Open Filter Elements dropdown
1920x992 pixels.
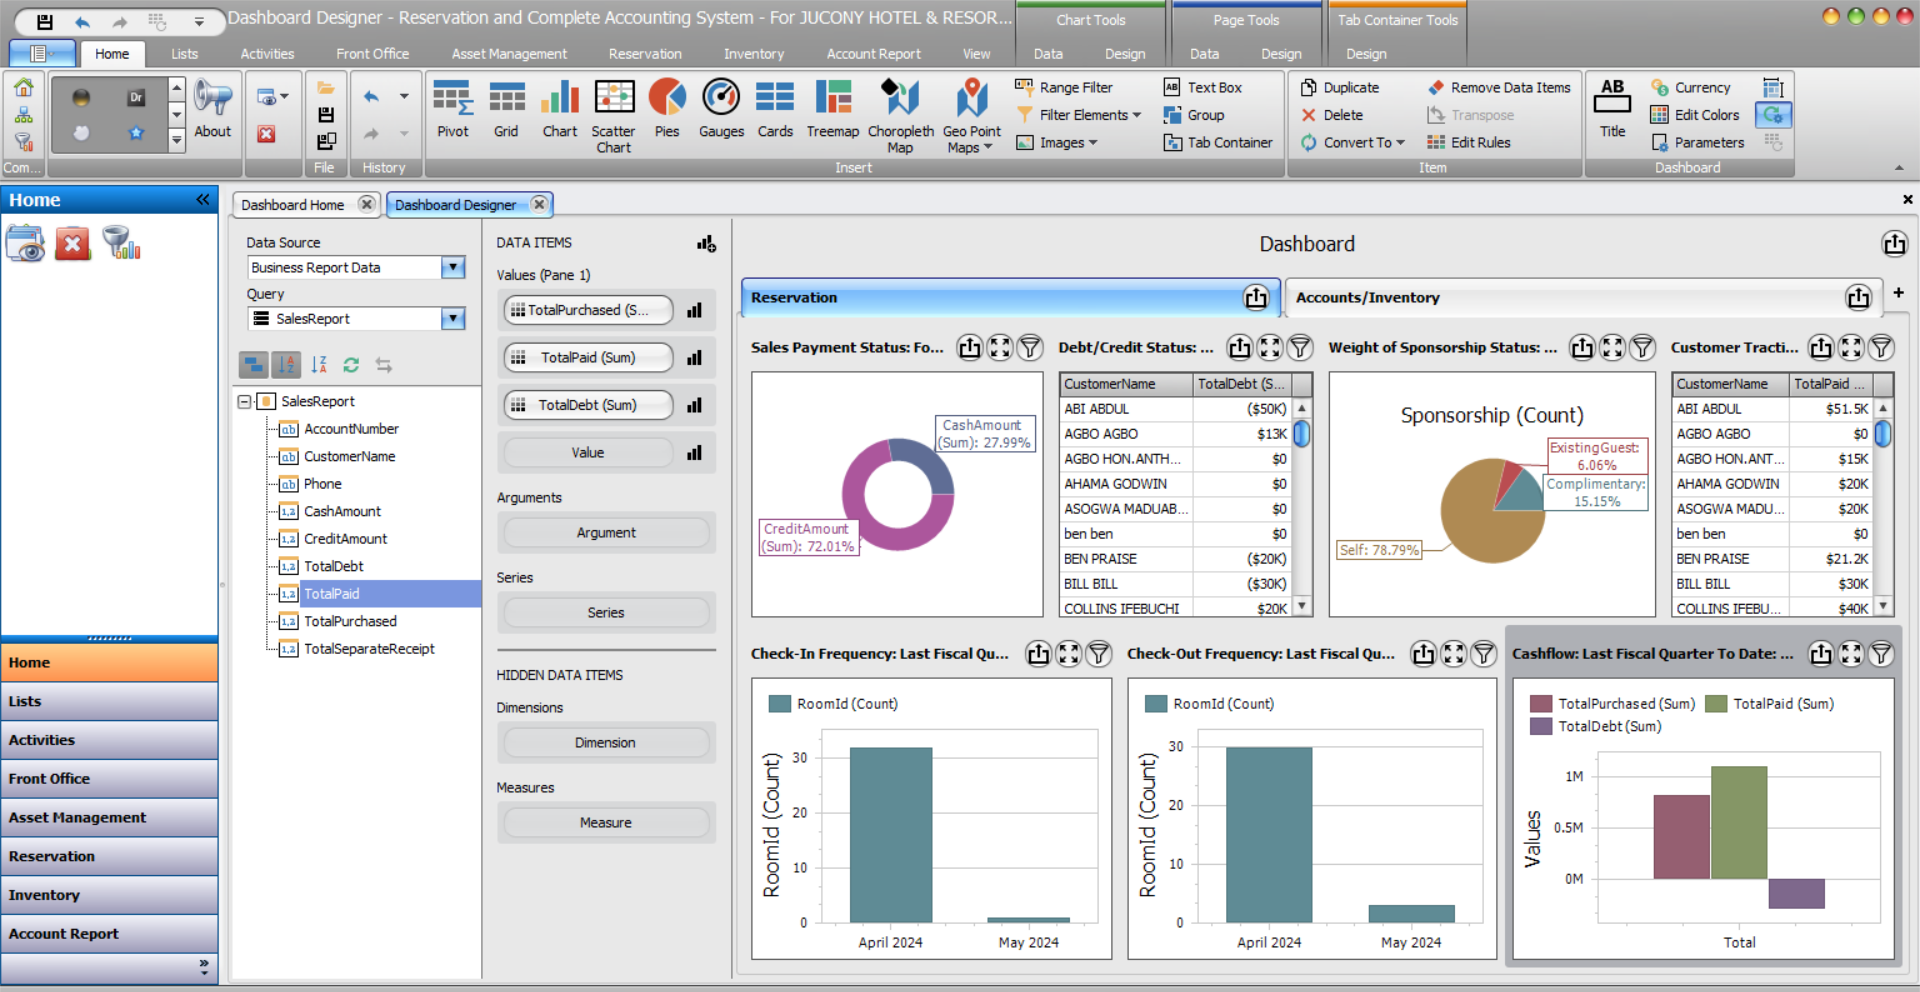pos(1078,115)
